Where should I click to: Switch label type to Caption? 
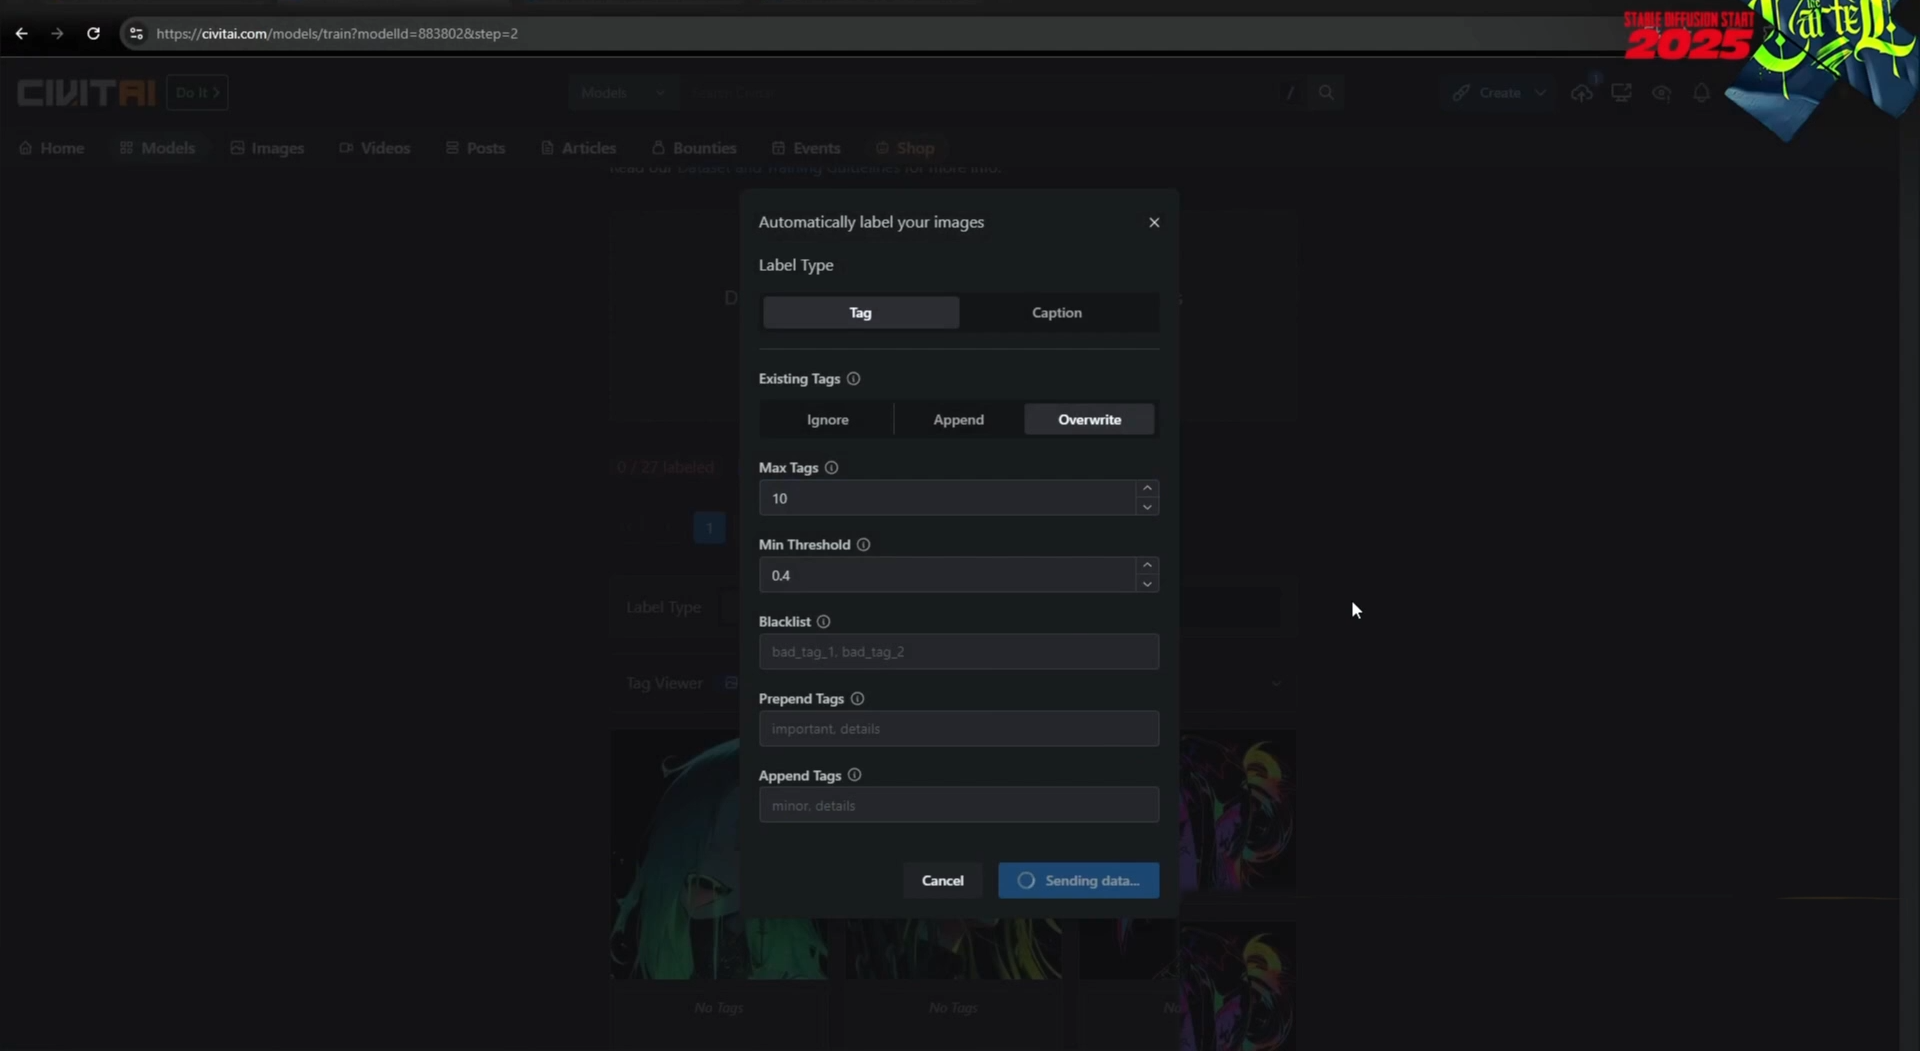(1057, 313)
